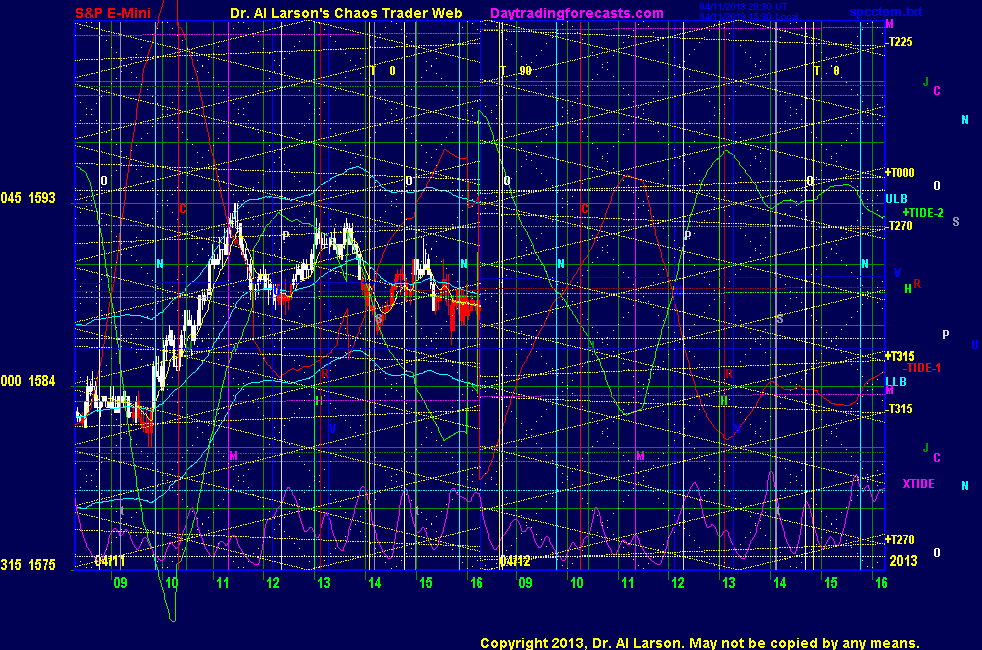Click the green +TIDE-2 label

point(923,213)
